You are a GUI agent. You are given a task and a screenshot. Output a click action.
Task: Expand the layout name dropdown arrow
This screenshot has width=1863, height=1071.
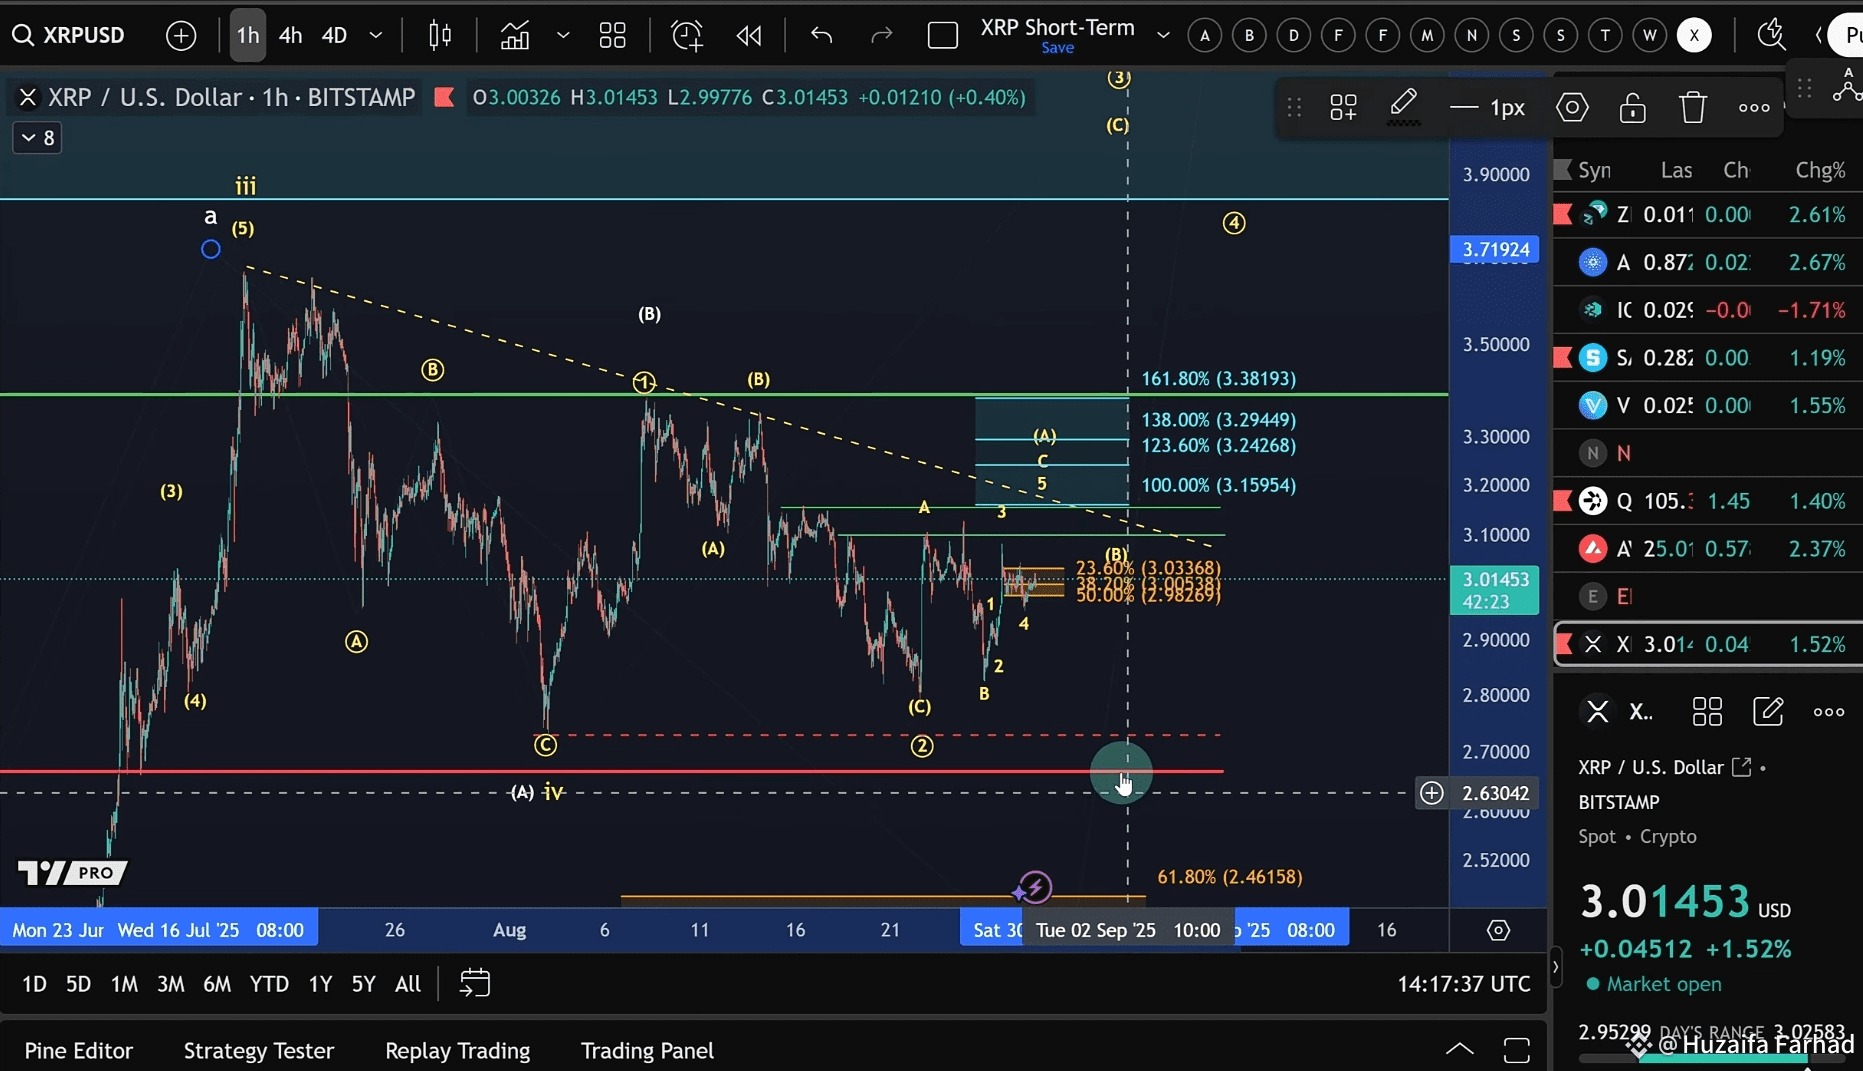1163,35
